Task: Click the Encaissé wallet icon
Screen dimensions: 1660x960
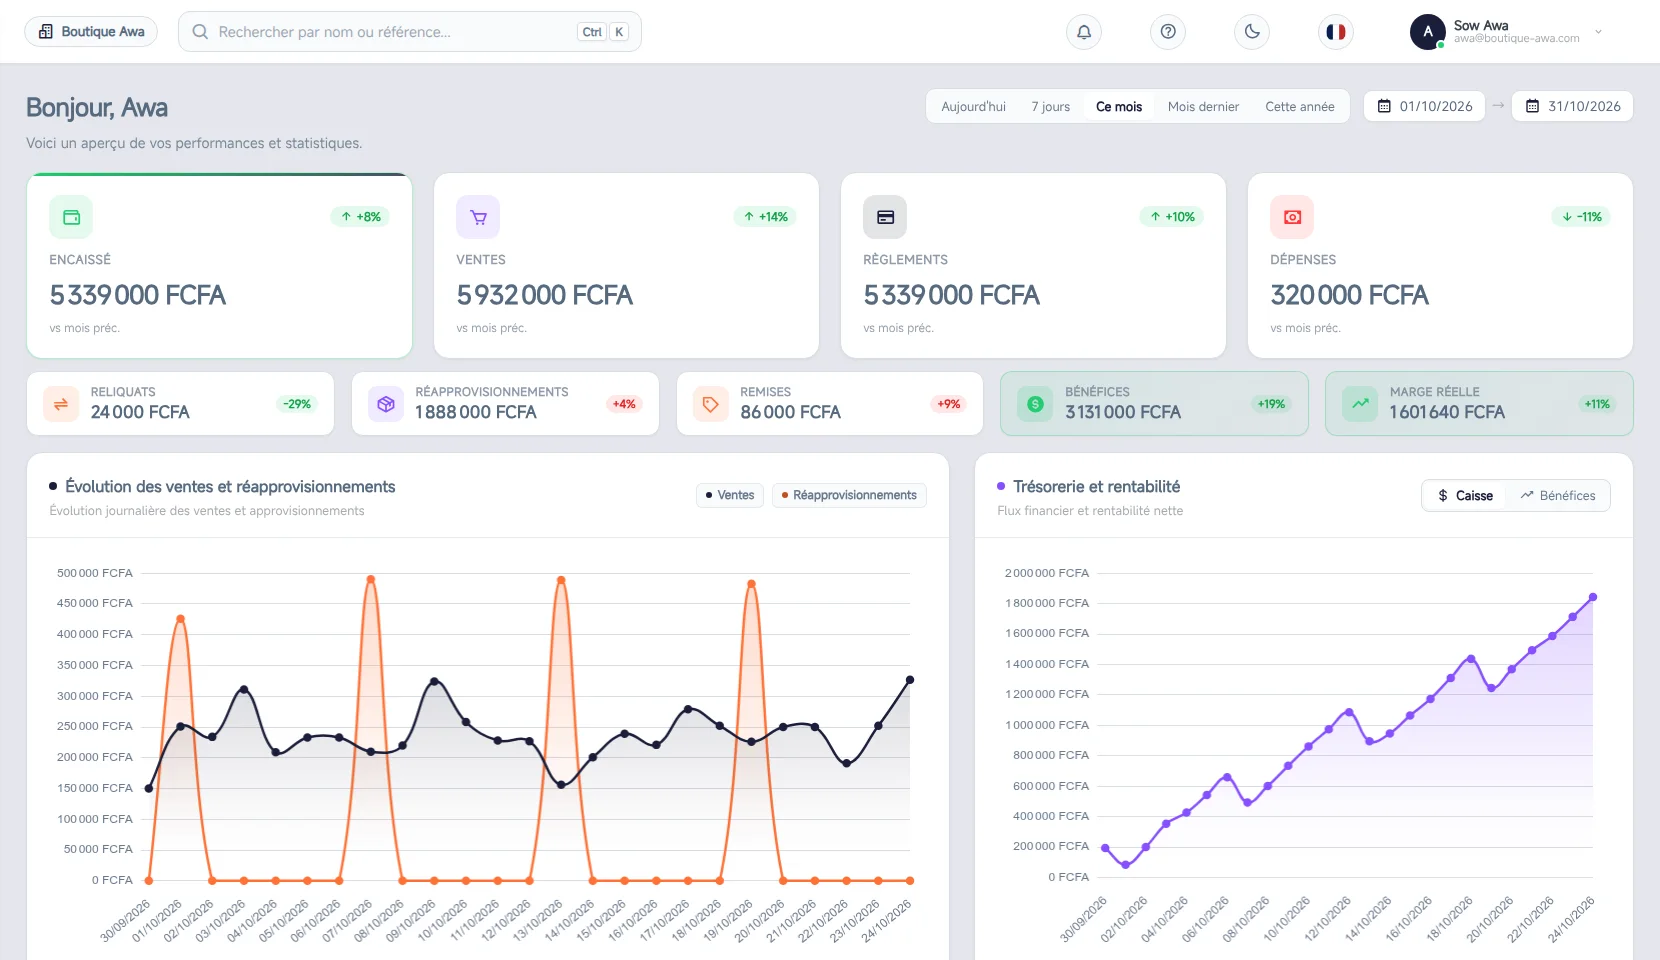Action: [x=71, y=217]
